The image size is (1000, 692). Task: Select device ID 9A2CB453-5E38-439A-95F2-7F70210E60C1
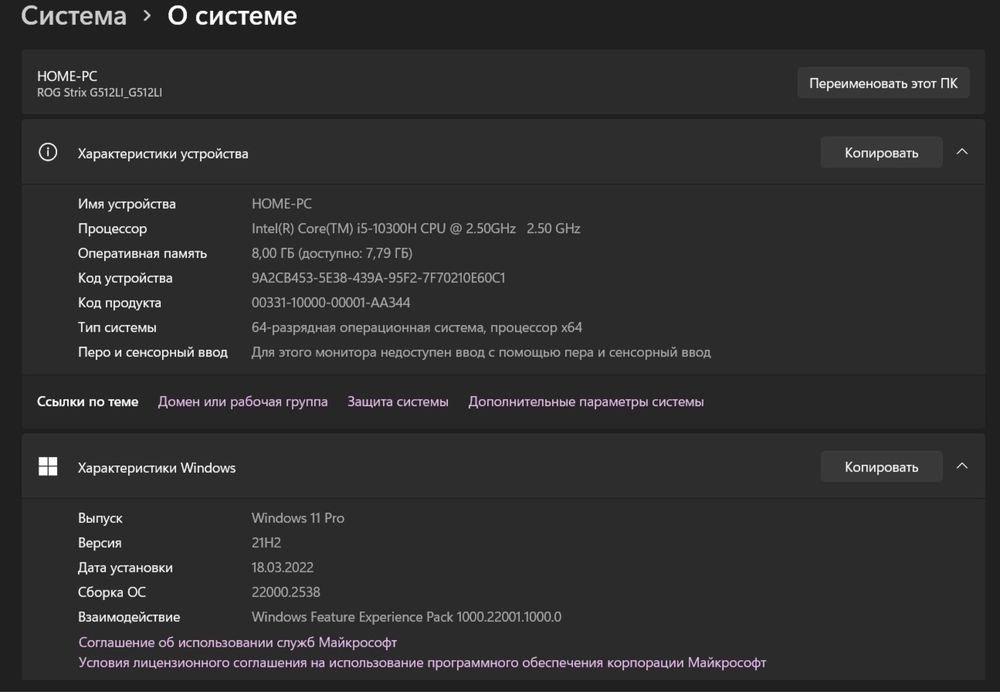tap(378, 278)
